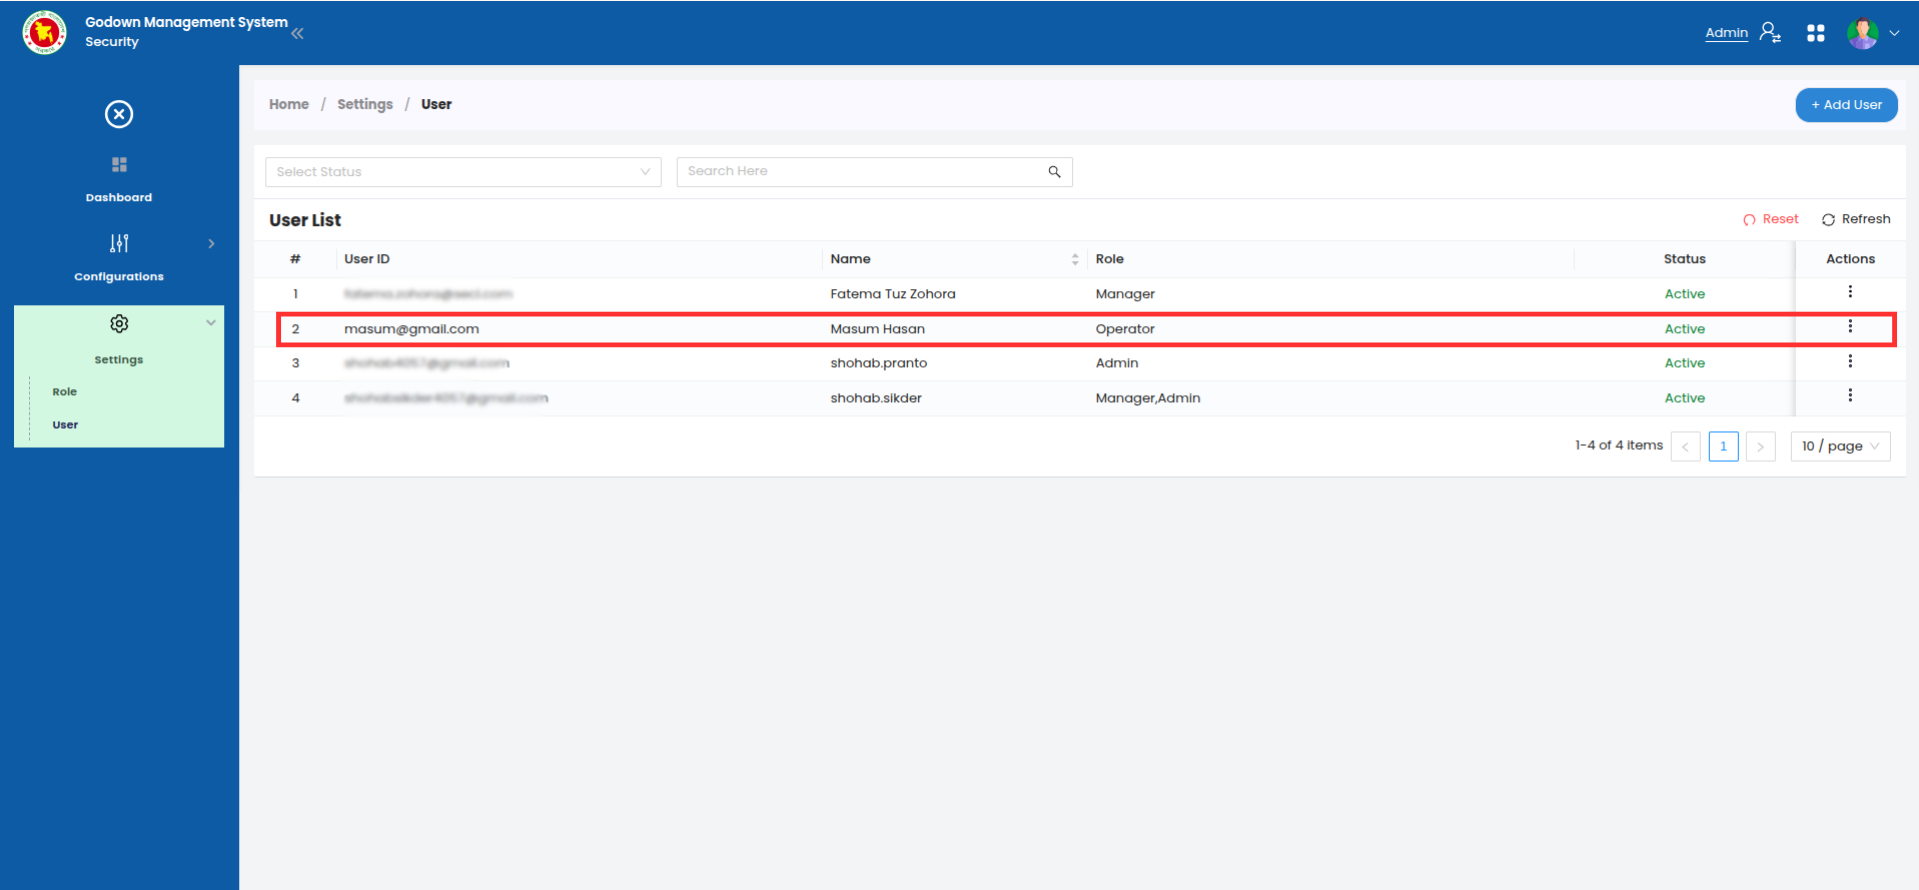This screenshot has width=1919, height=890.
Task: Go to previous page arrow
Action: (x=1685, y=446)
